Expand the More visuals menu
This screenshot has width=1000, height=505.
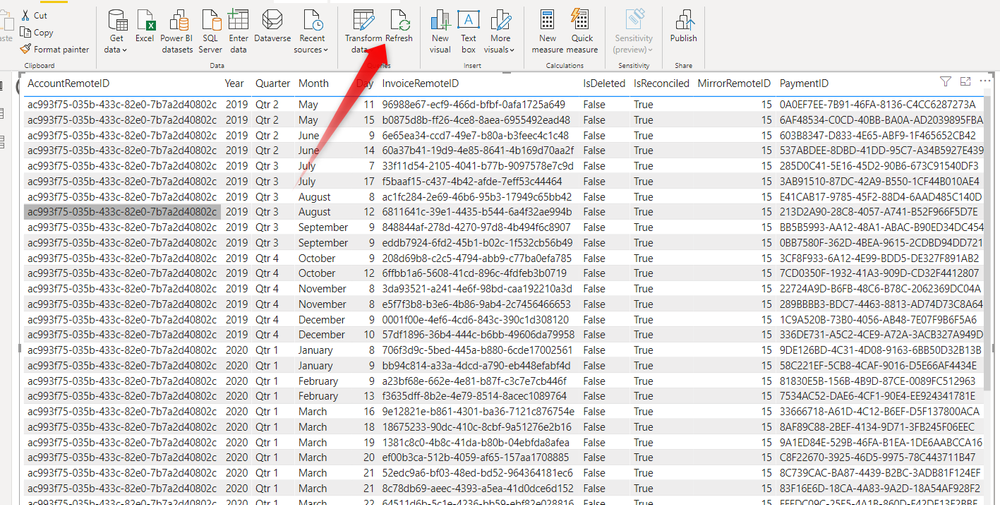pos(500,30)
